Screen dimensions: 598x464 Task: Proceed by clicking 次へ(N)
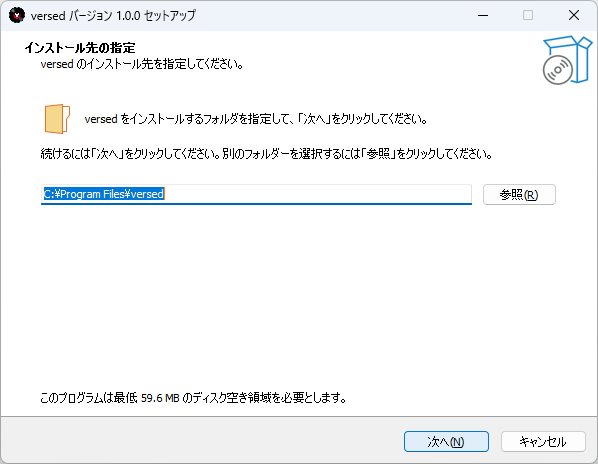click(x=446, y=442)
